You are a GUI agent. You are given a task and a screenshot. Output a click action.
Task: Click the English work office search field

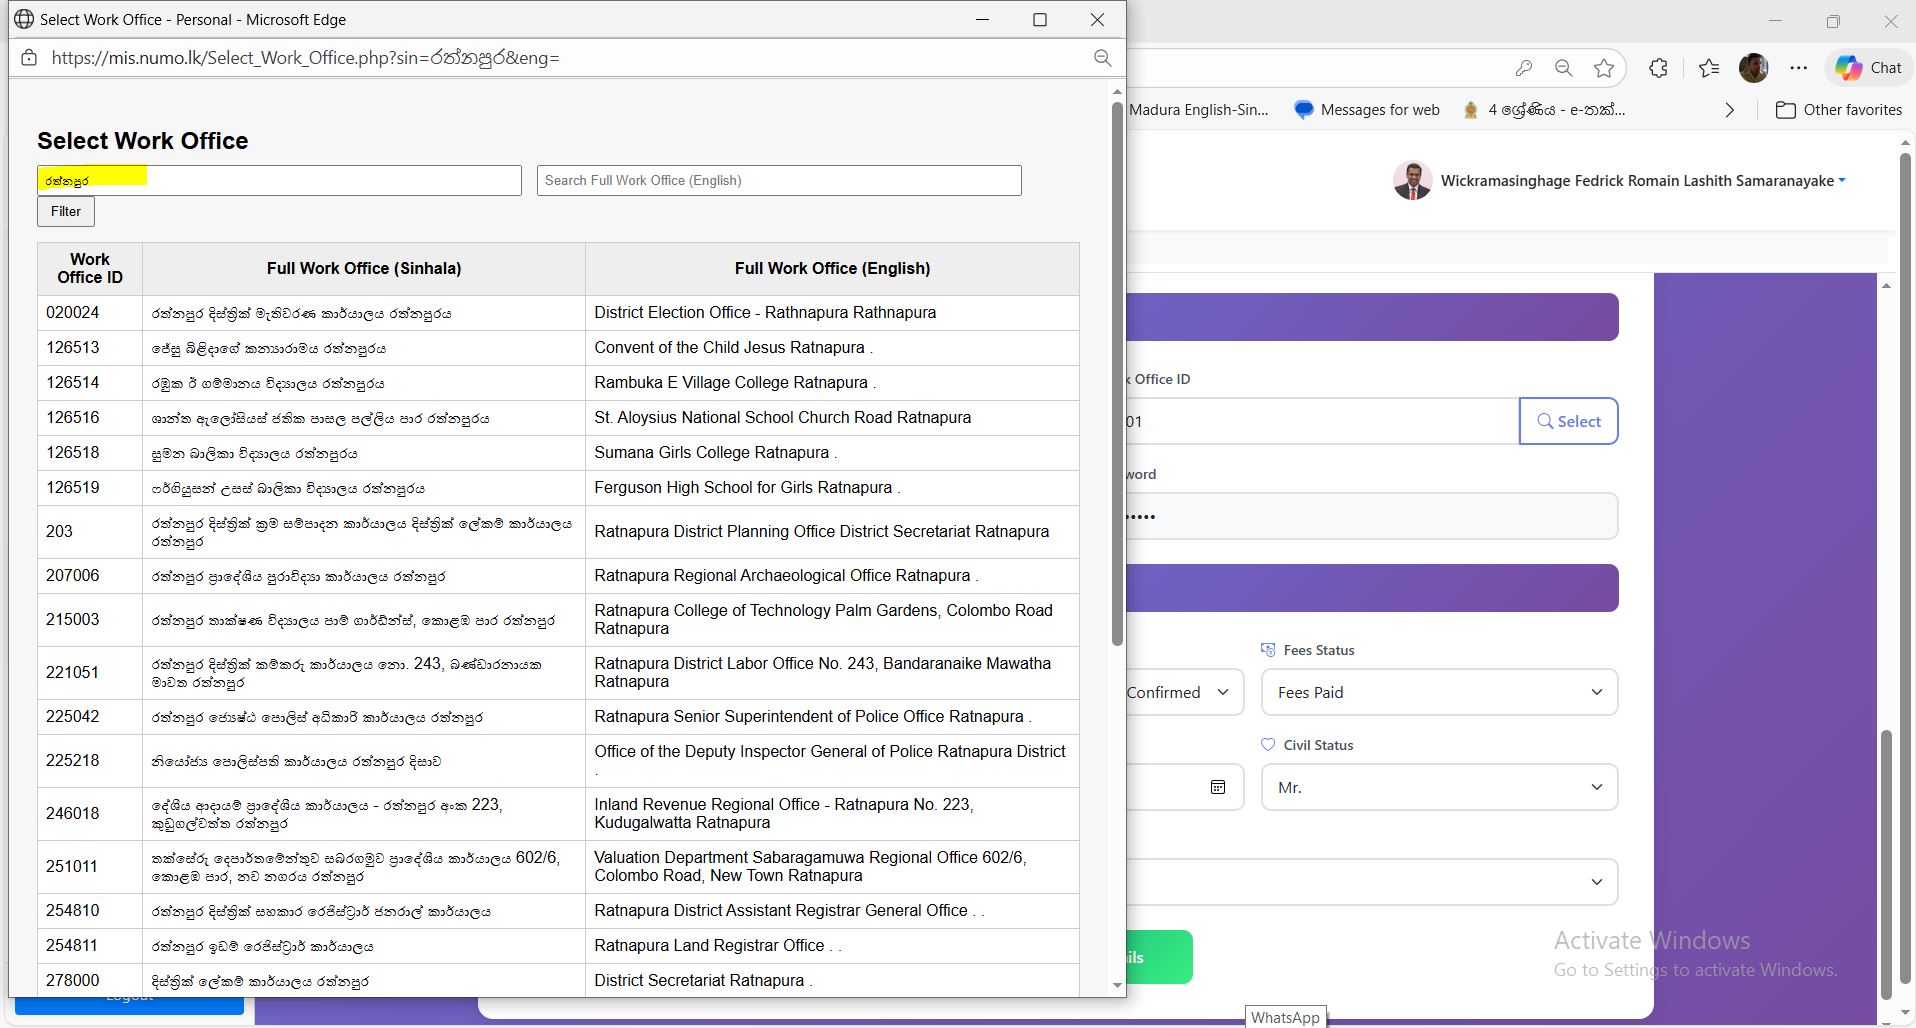point(778,180)
